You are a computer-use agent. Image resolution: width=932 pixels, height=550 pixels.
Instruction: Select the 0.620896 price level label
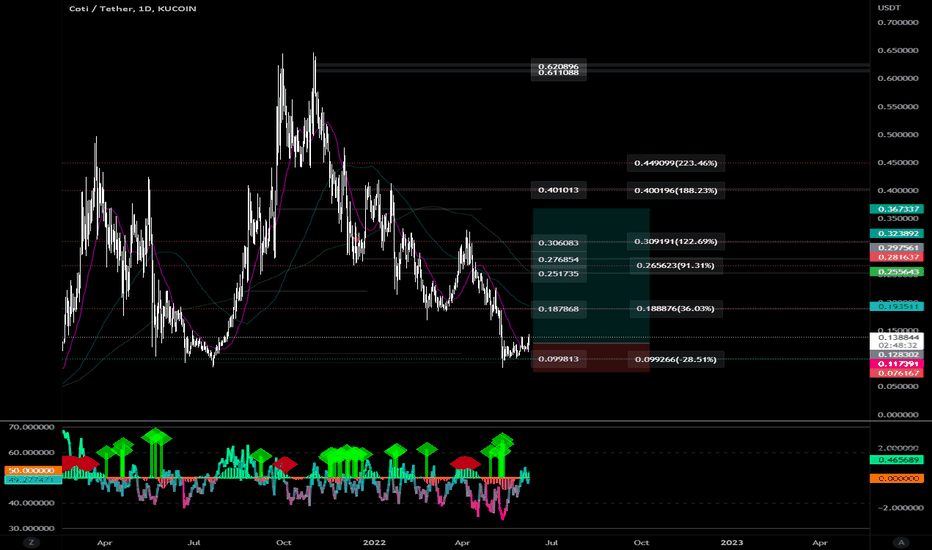tap(558, 66)
